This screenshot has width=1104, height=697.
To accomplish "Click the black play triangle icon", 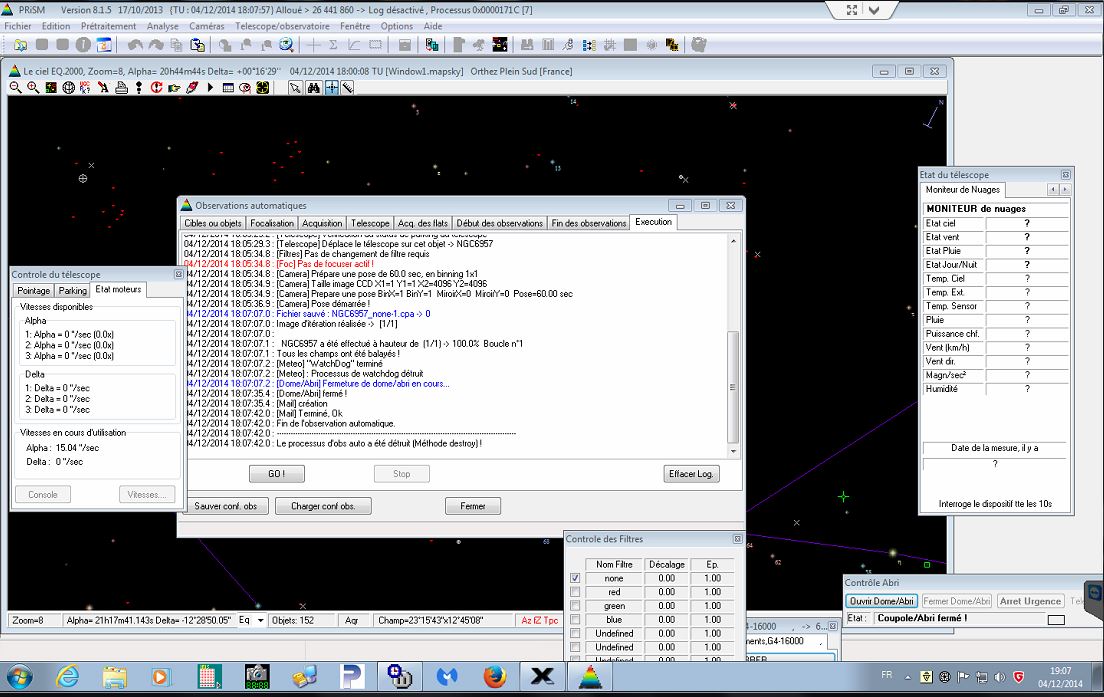I will (210, 88).
